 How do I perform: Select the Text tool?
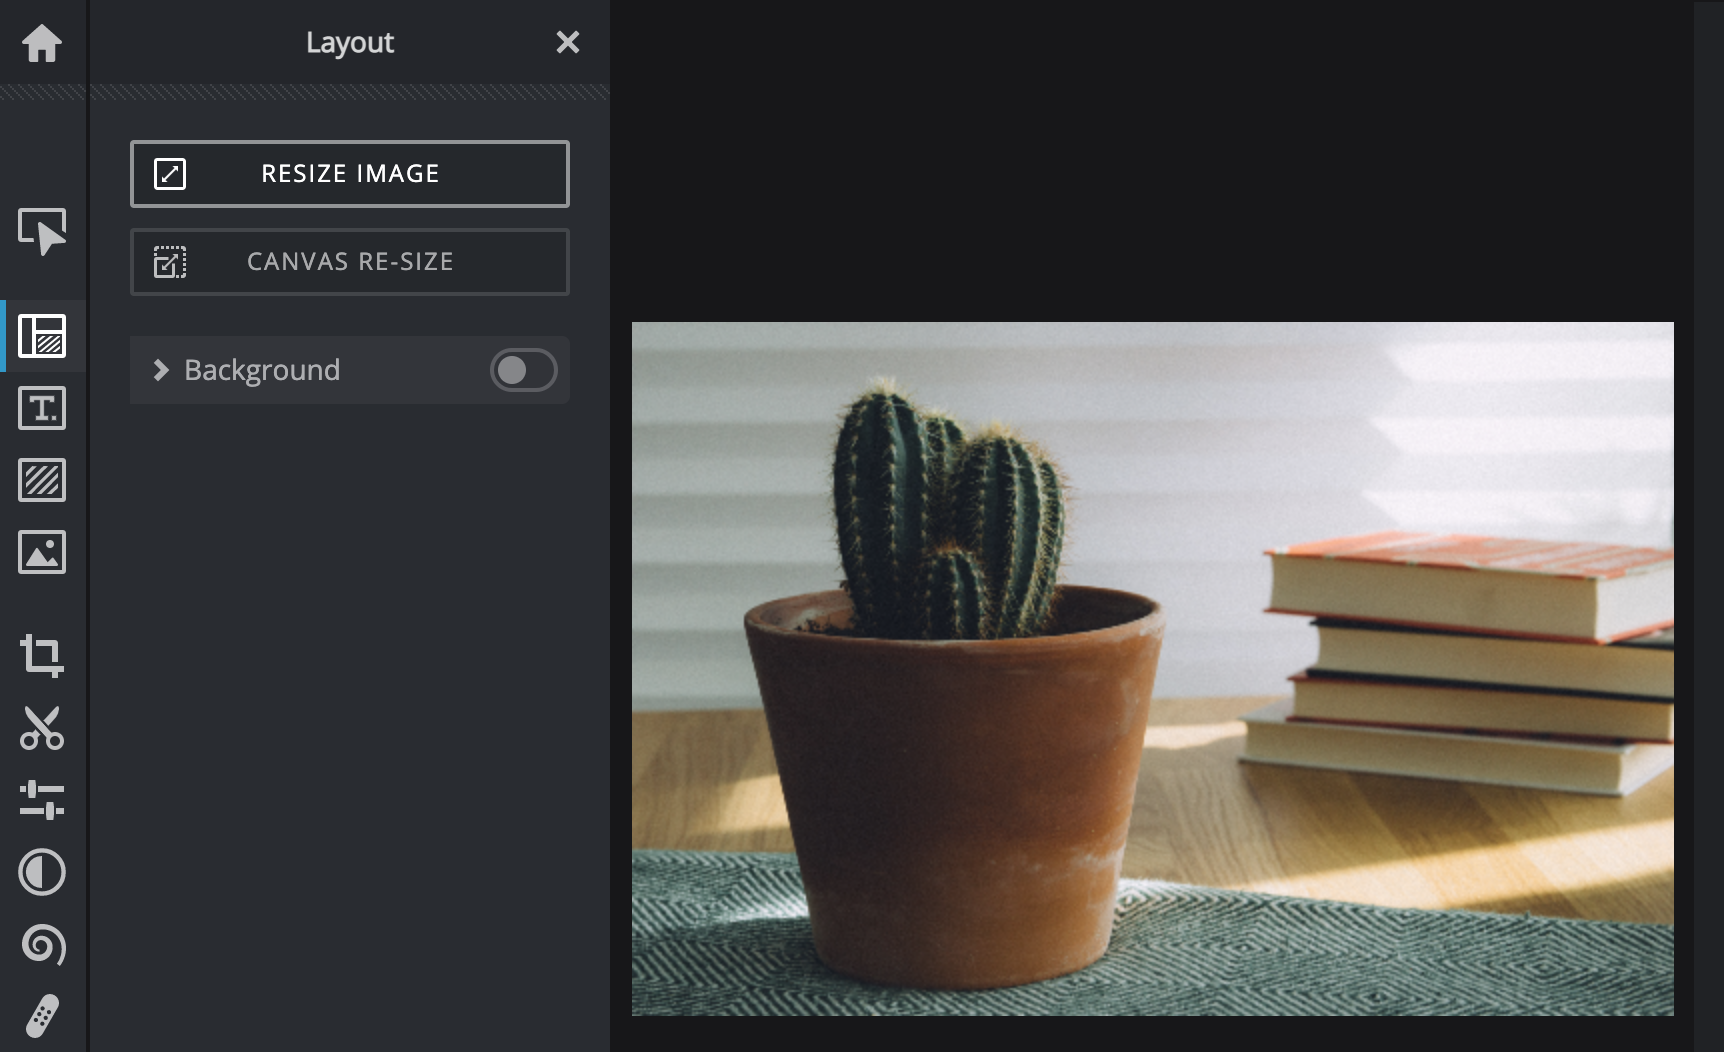click(42, 408)
